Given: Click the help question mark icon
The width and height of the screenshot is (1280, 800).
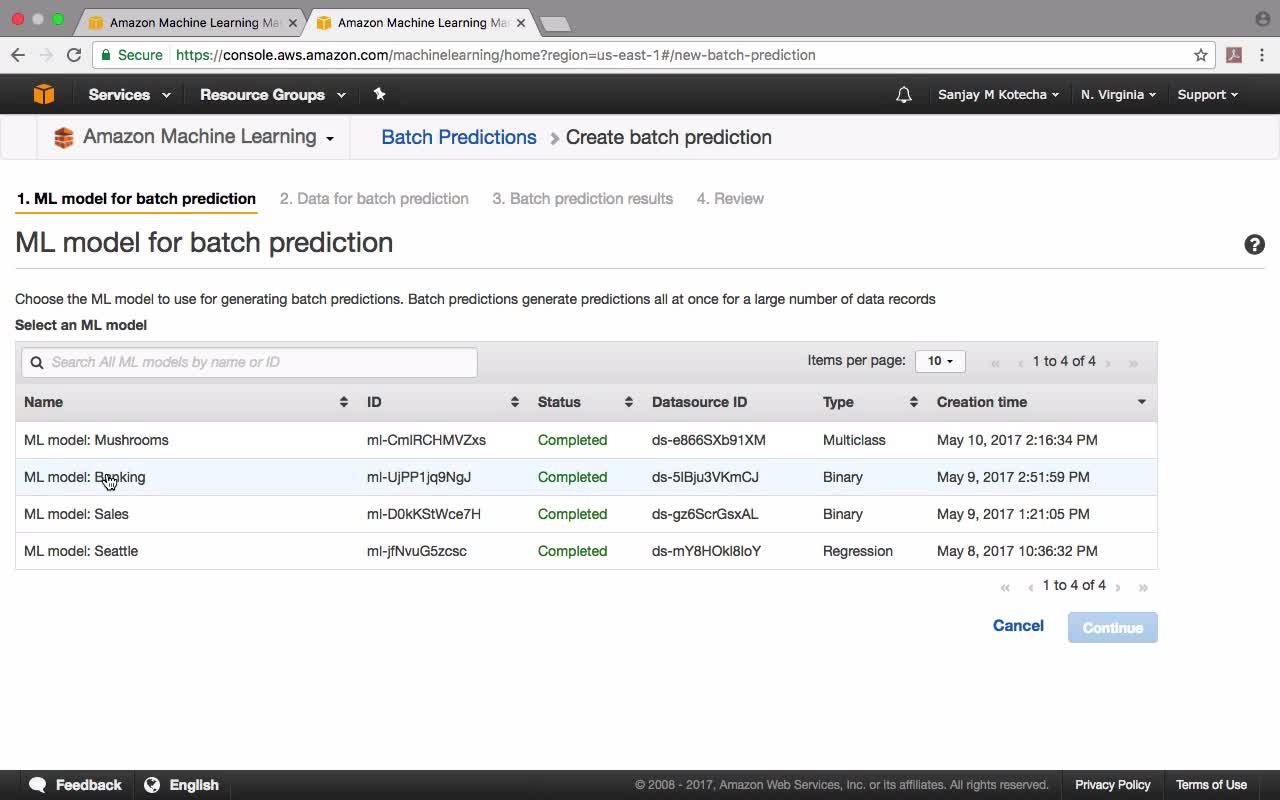Looking at the screenshot, I should pos(1254,245).
